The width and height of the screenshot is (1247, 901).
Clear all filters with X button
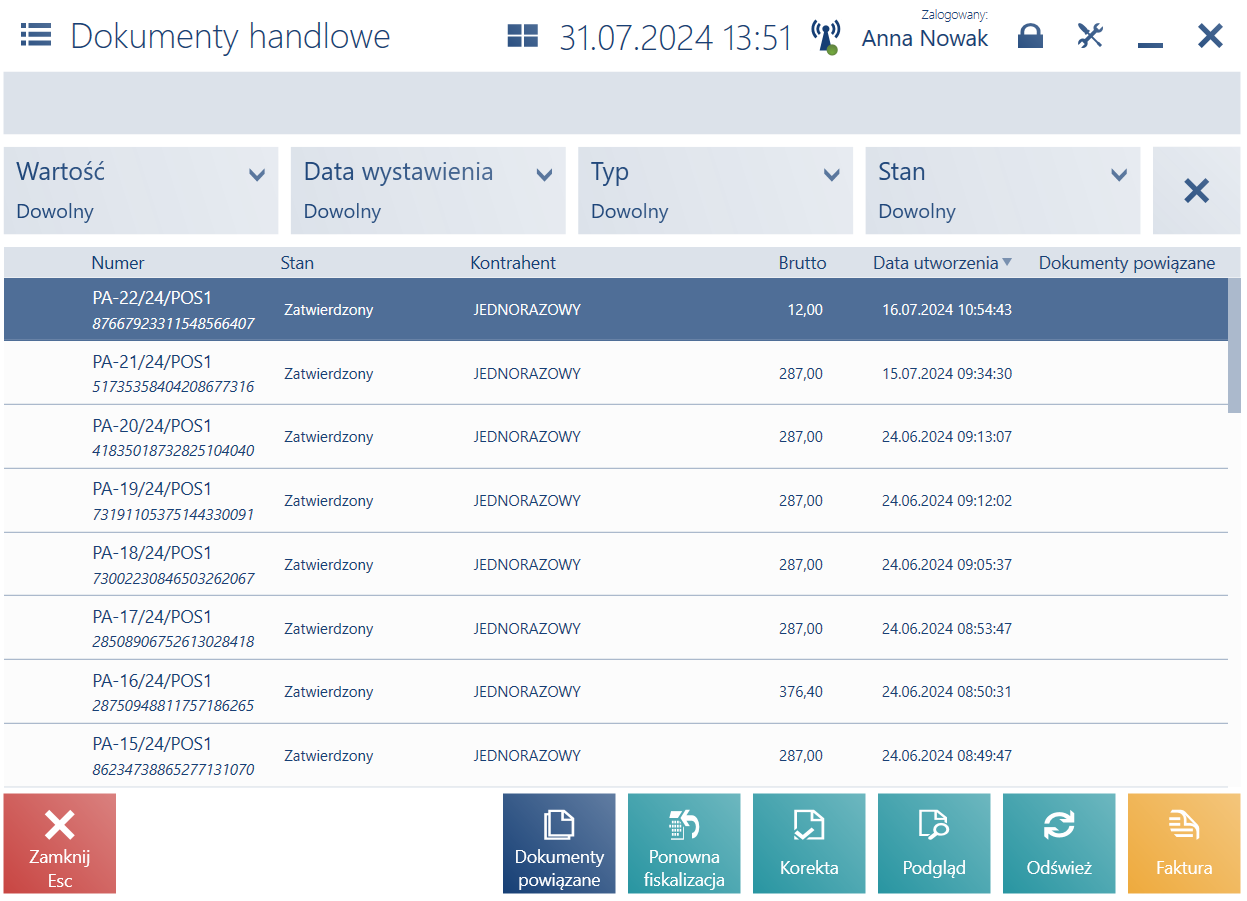(x=1196, y=190)
